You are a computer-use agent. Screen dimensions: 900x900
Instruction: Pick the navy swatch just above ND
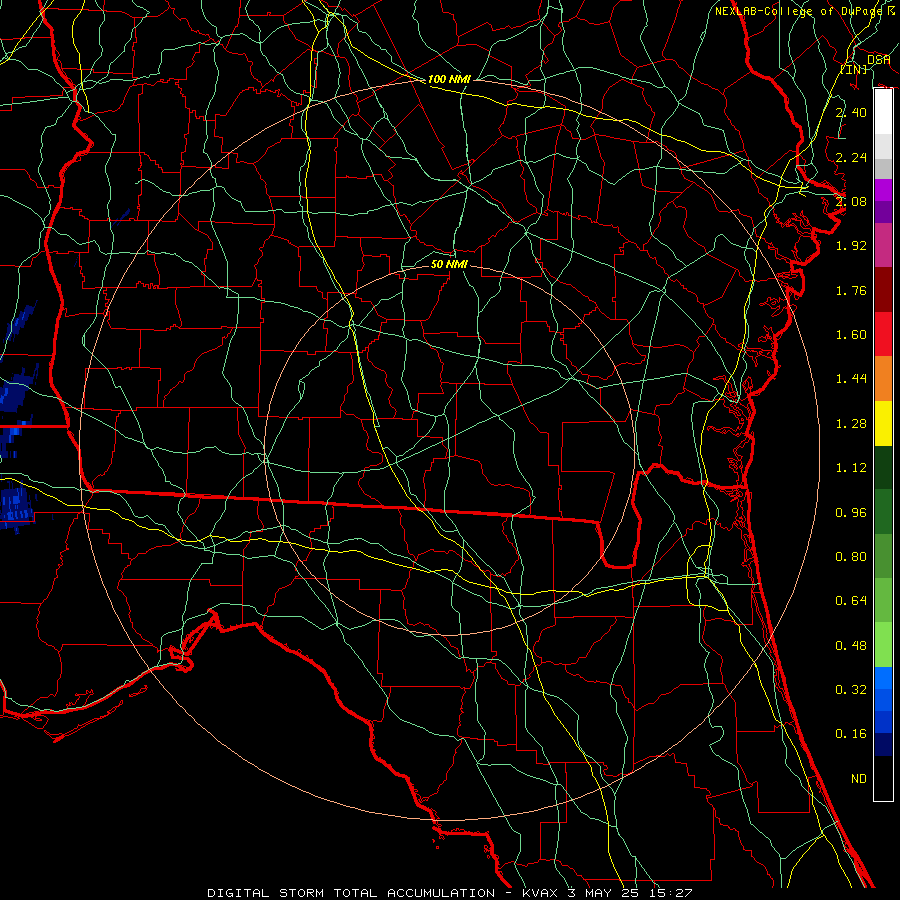(x=883, y=745)
